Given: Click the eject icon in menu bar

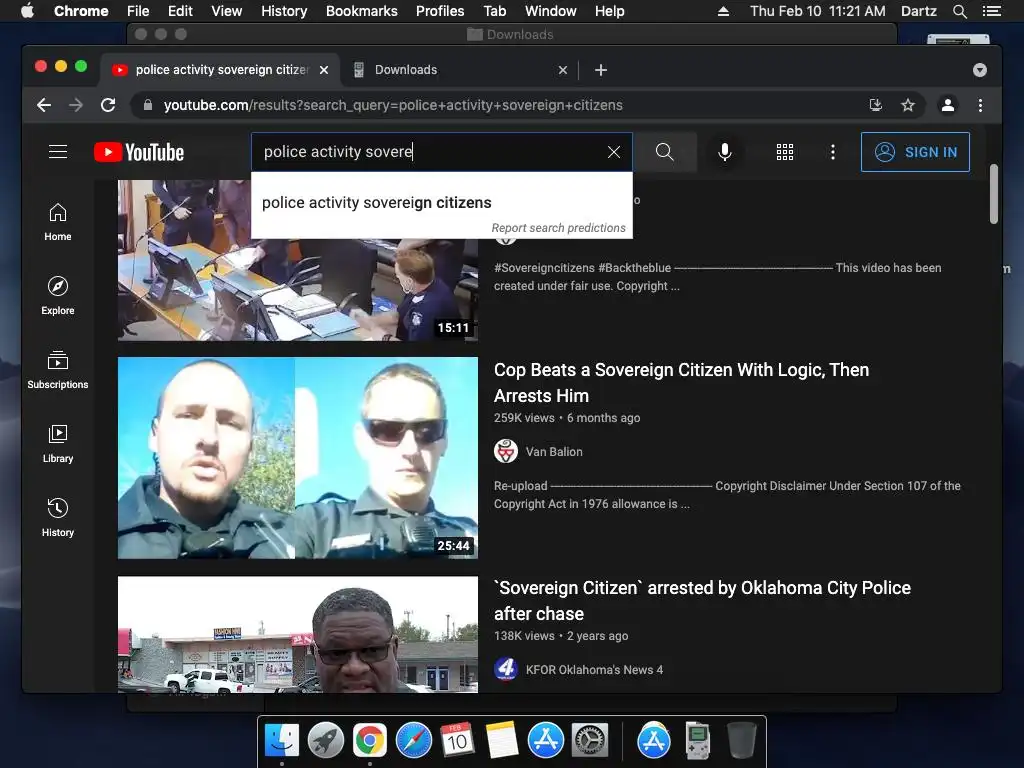Looking at the screenshot, I should (x=723, y=11).
